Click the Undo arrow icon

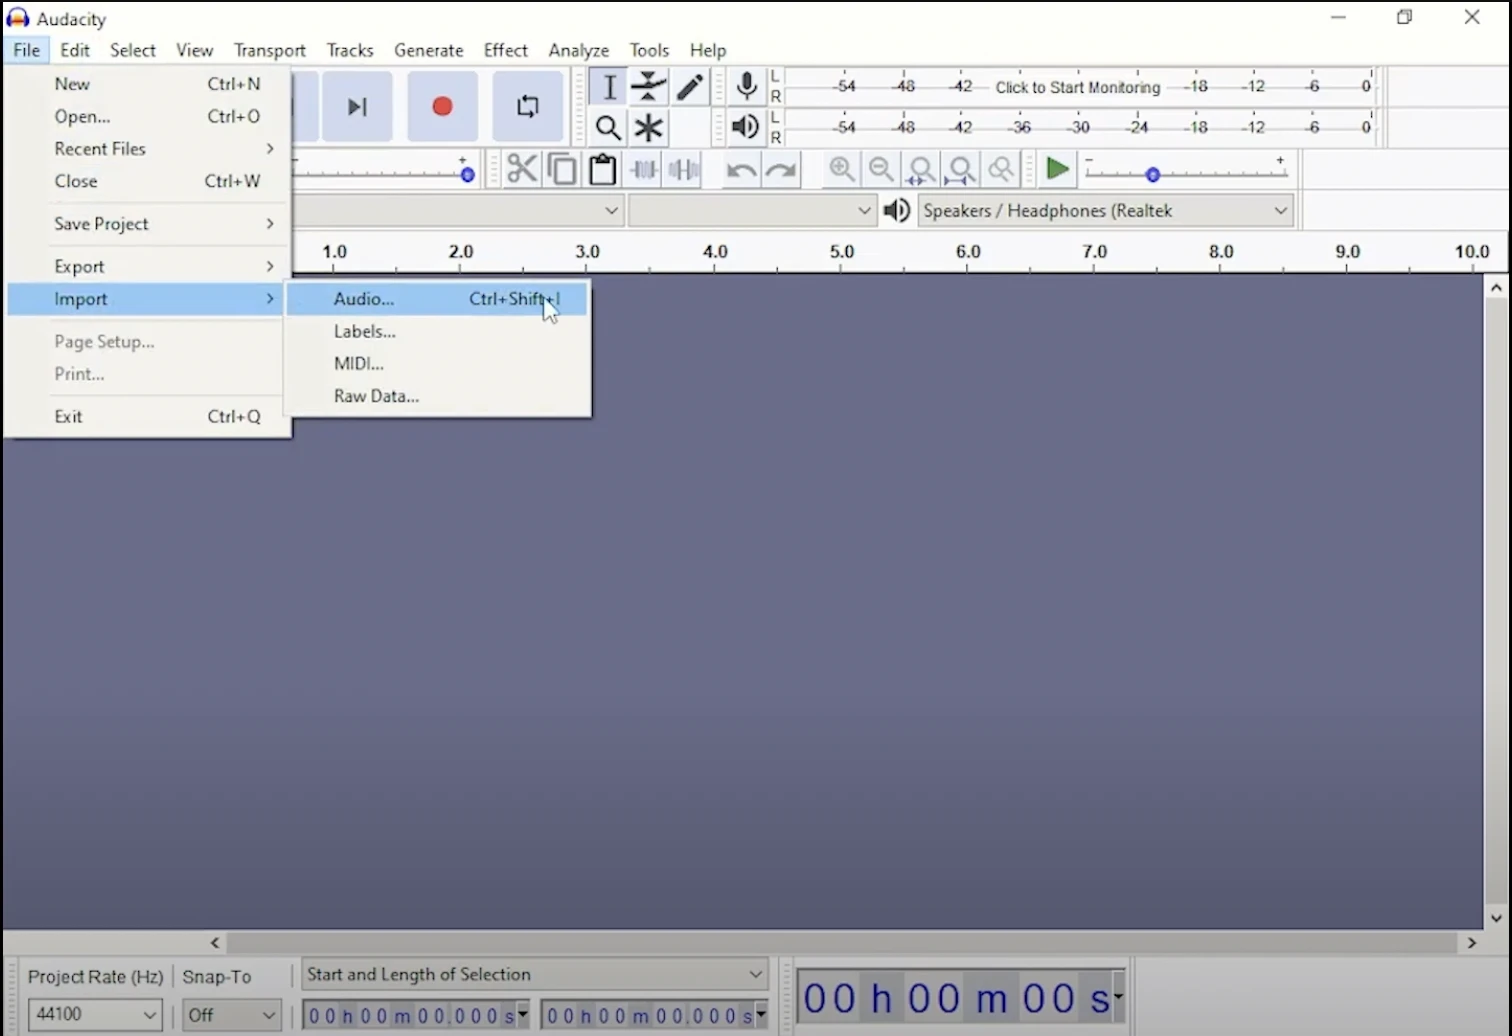[740, 170]
